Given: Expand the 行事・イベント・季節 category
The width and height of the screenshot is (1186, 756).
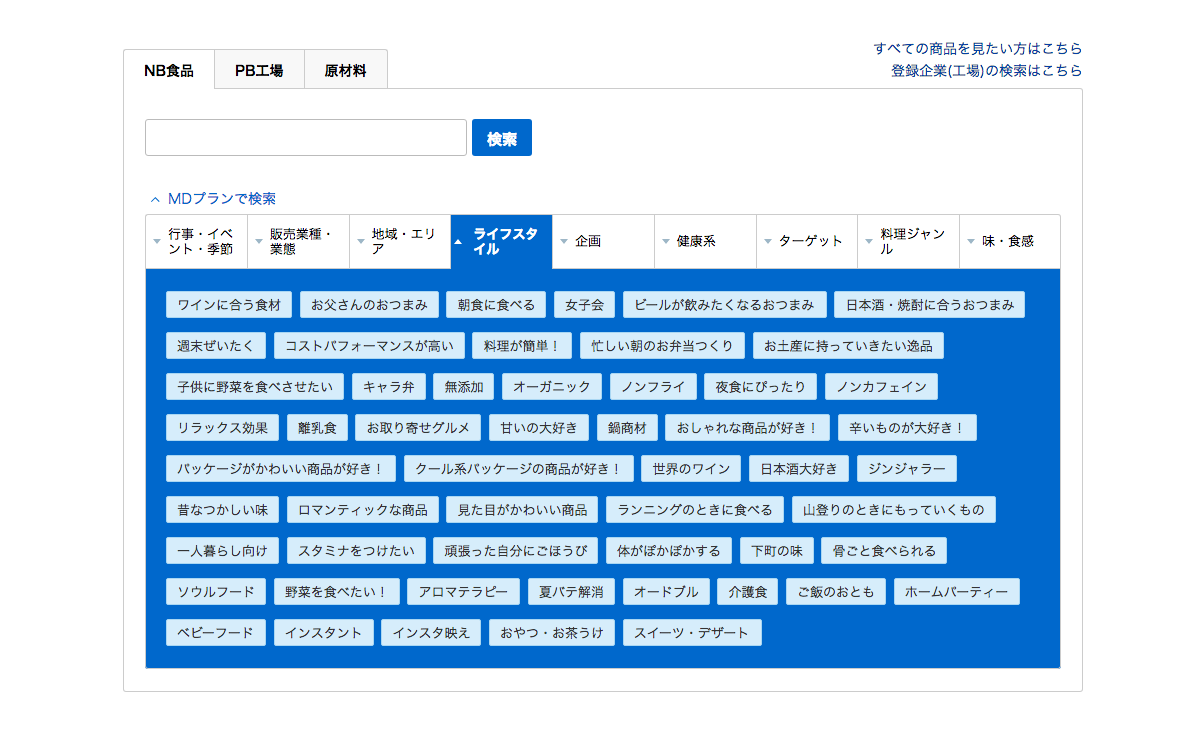Looking at the screenshot, I should [x=197, y=242].
